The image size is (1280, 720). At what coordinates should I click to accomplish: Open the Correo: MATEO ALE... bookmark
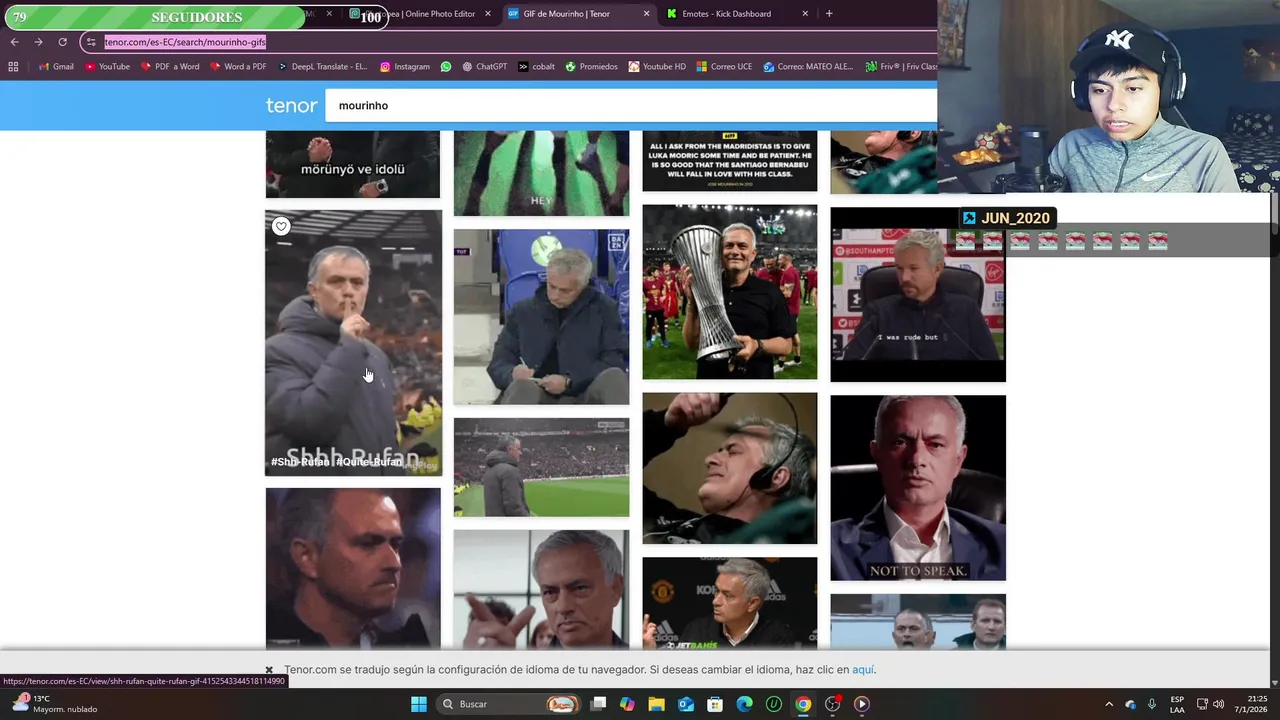808,67
